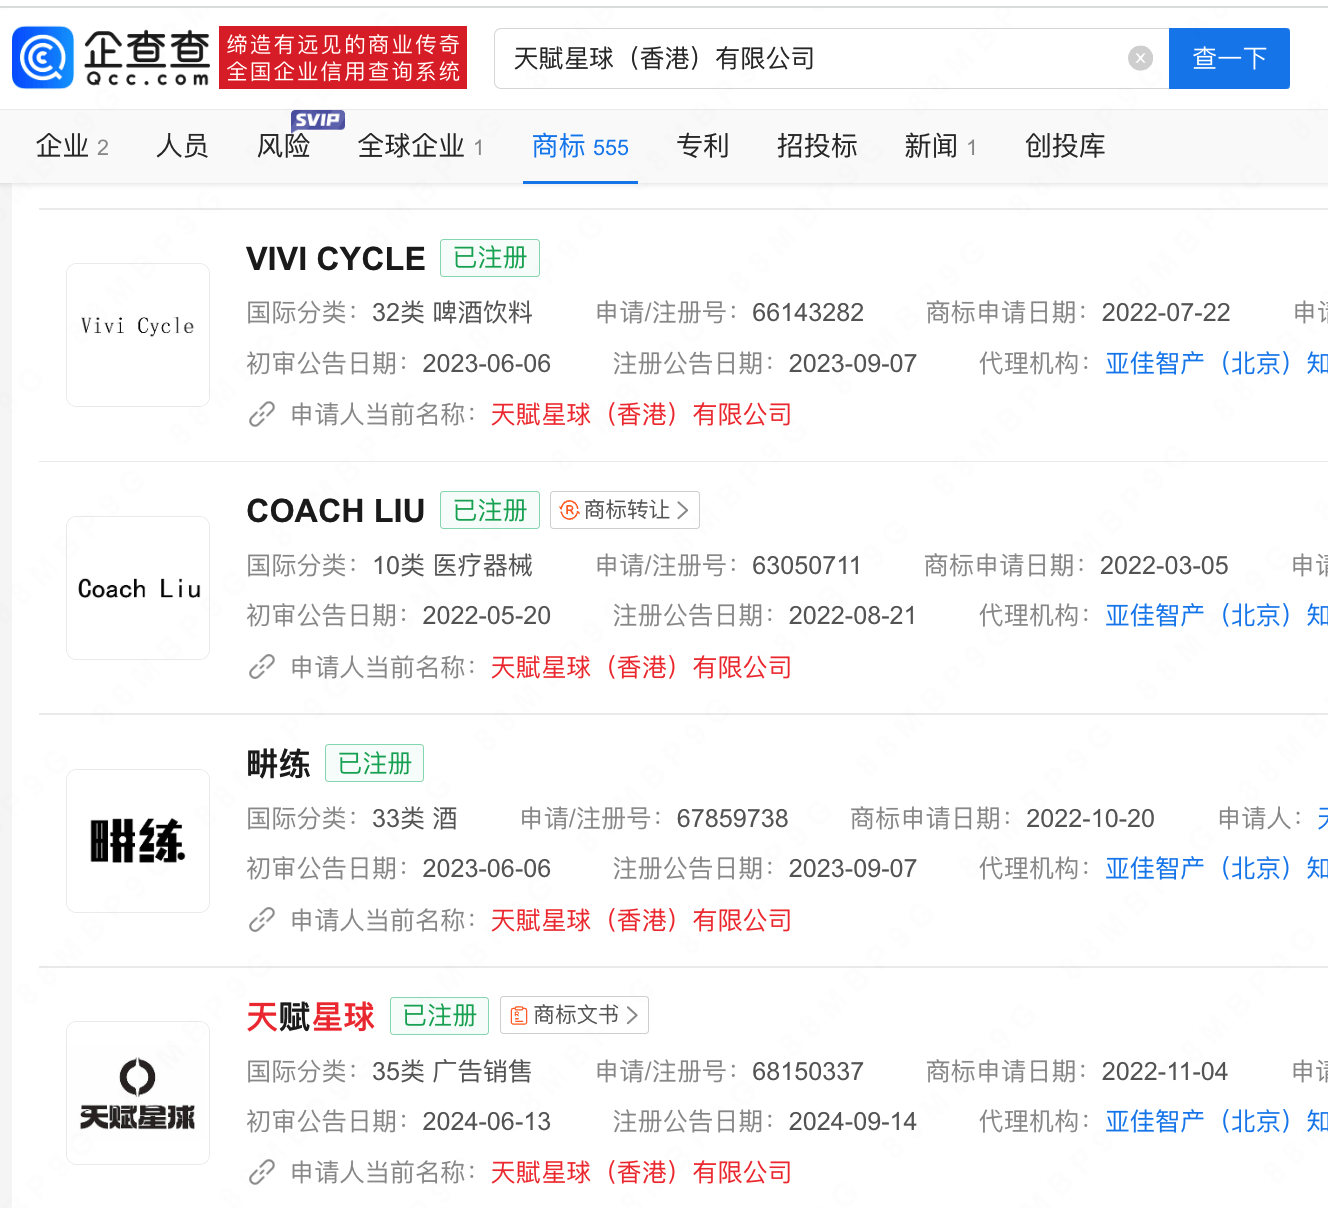Viewport: 1328px width, 1208px height.
Task: Click application date 2022-07-22
Action: 1166,312
